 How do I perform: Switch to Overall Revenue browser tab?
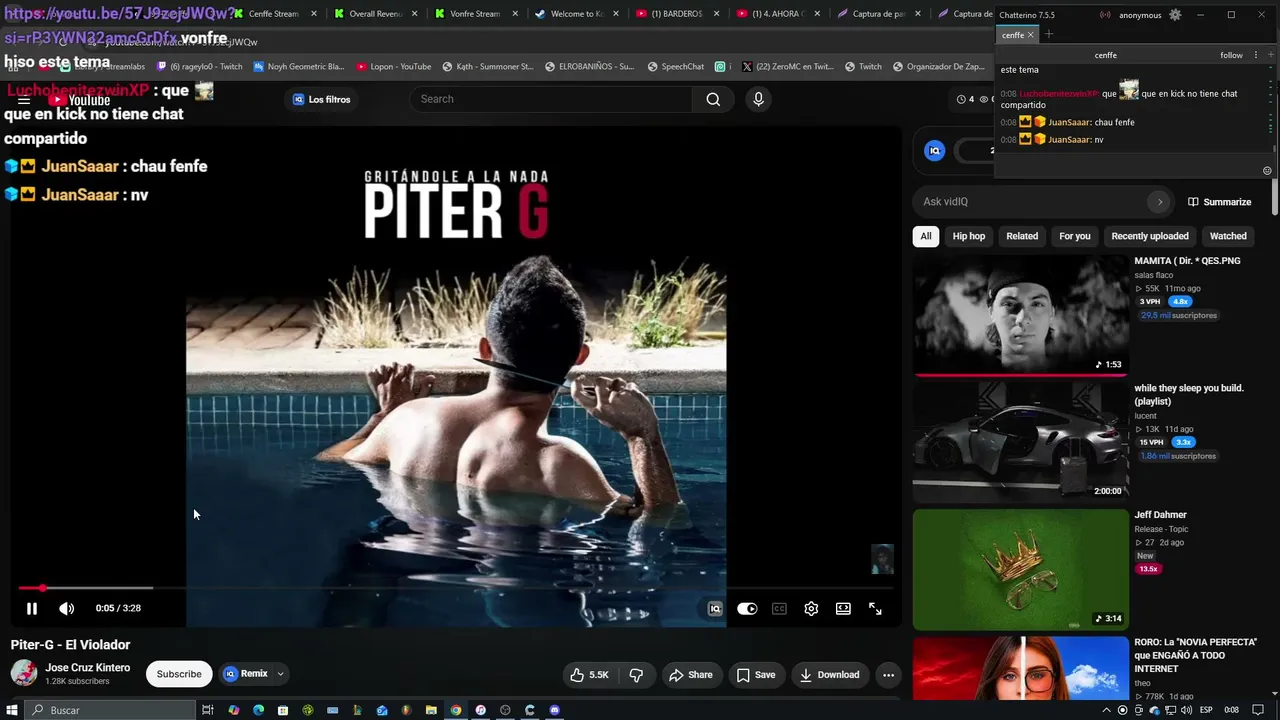pyautogui.click(x=375, y=14)
